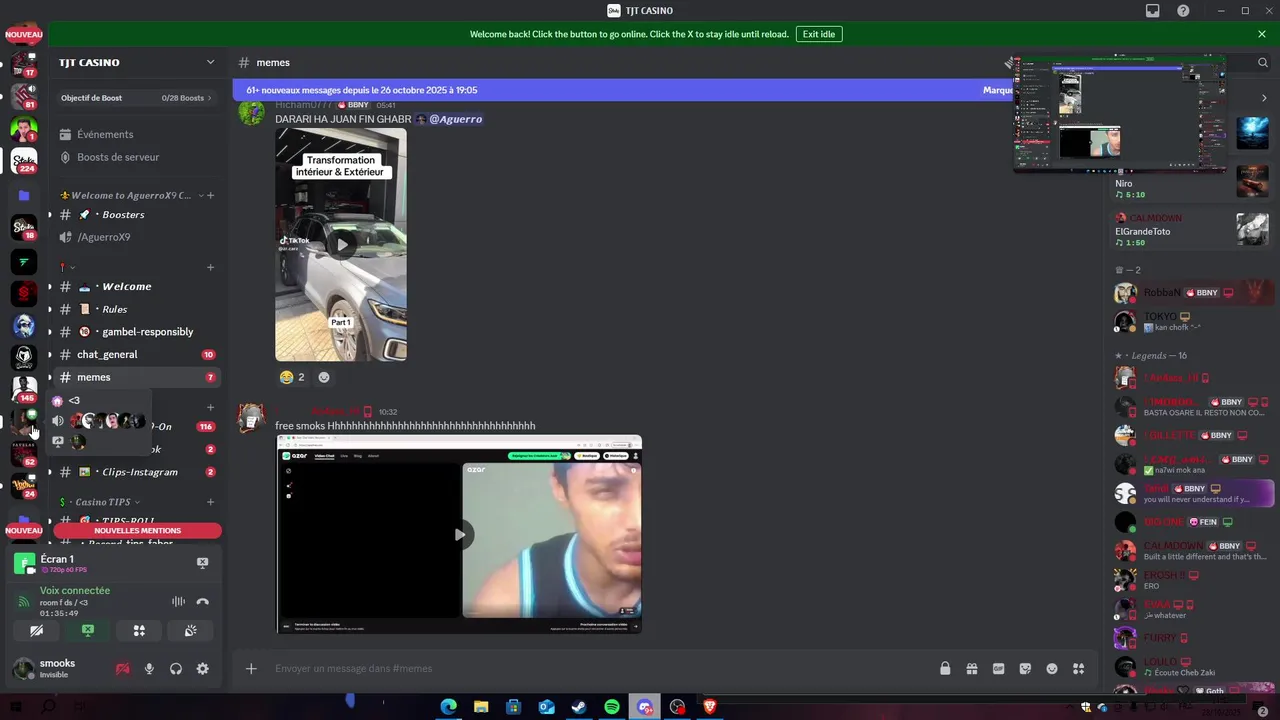Create channel in Welcome to AguerroX9 category

210,195
